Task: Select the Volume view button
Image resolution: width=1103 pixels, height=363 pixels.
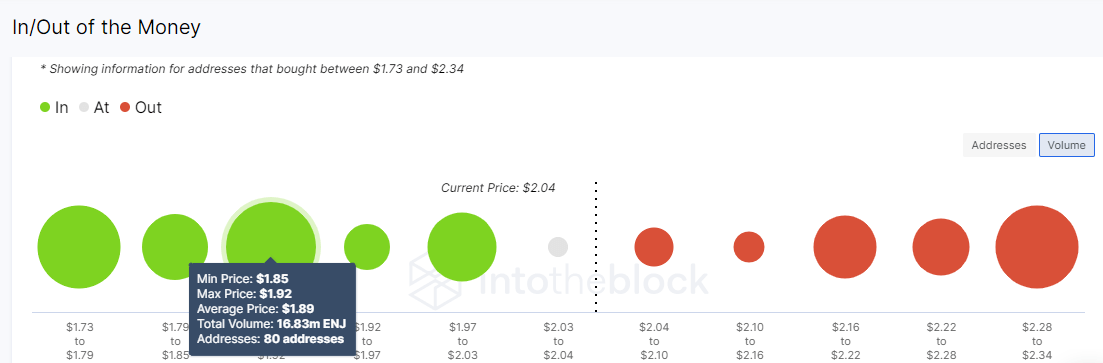Action: pos(1066,146)
